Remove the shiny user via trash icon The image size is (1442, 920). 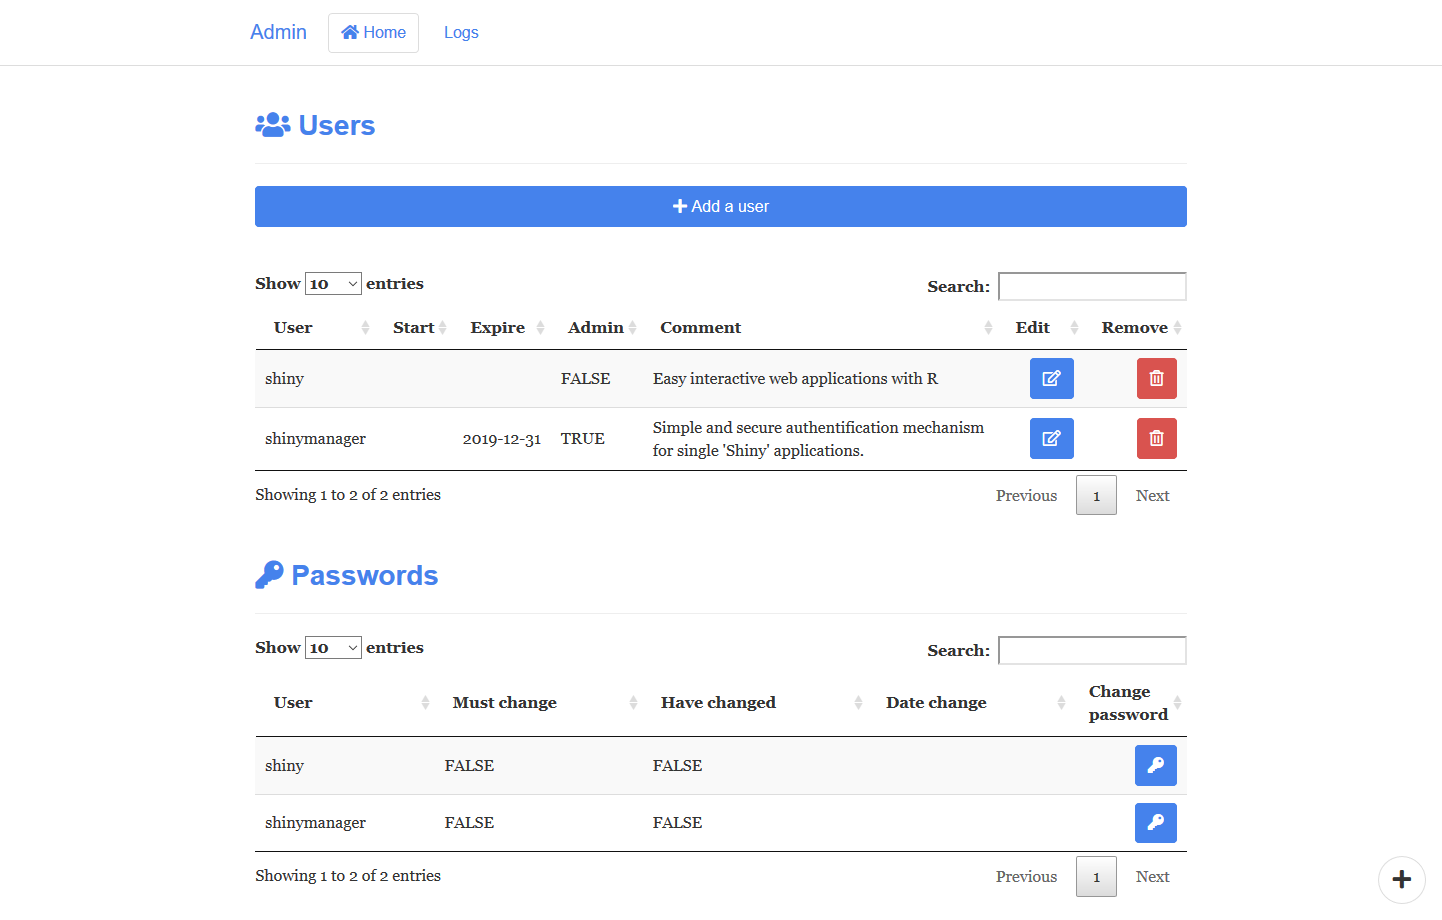pyautogui.click(x=1156, y=378)
